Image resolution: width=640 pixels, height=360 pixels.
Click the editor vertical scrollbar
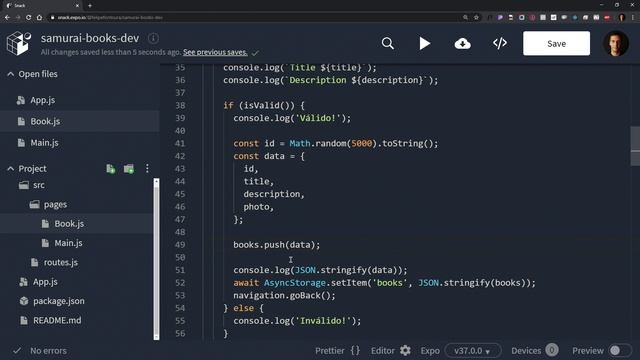click(x=635, y=146)
